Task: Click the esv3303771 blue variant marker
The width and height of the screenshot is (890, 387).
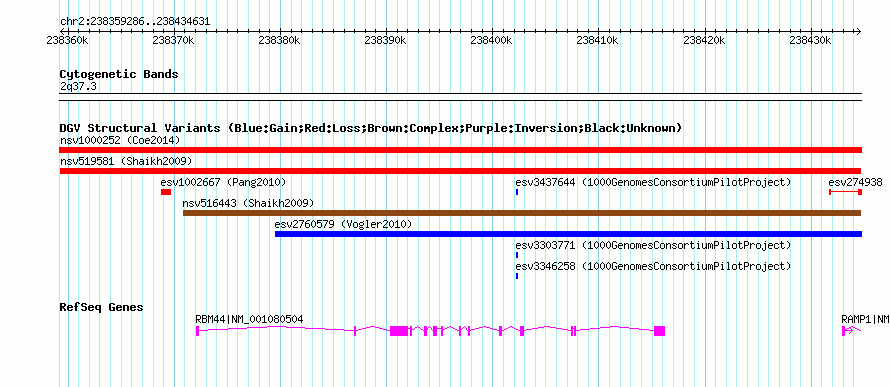Action: (x=517, y=255)
